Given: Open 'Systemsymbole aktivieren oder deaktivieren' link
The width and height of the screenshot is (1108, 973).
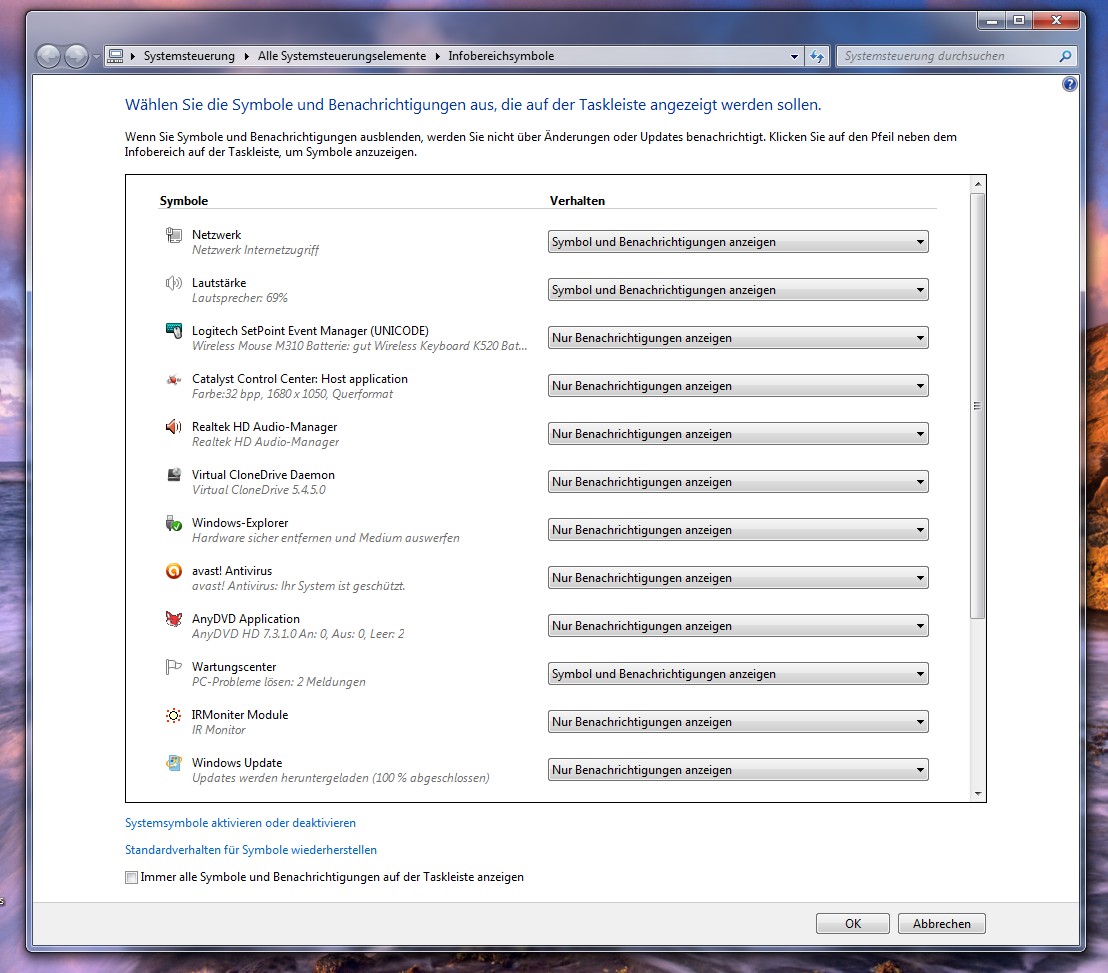Looking at the screenshot, I should click(240, 823).
